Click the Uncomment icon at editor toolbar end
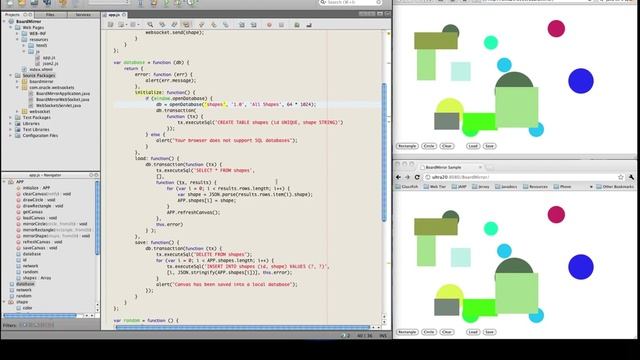This screenshot has height=360, width=640. click(x=309, y=25)
